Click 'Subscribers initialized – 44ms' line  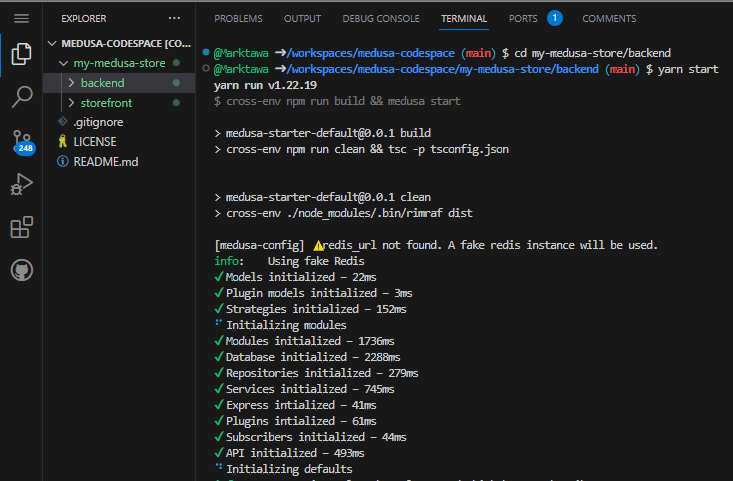tap(310, 437)
